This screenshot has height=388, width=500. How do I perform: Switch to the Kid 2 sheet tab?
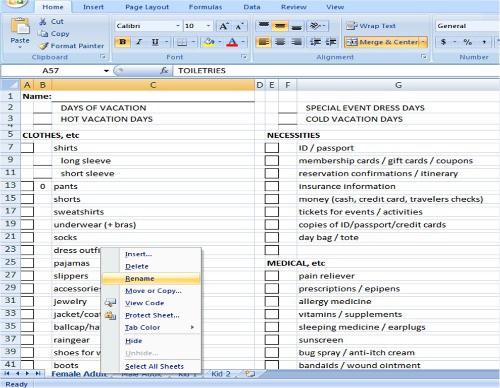pyautogui.click(x=221, y=374)
